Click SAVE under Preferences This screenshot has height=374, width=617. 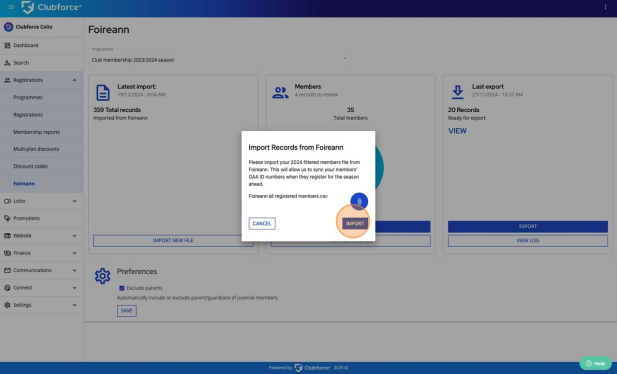coord(127,311)
